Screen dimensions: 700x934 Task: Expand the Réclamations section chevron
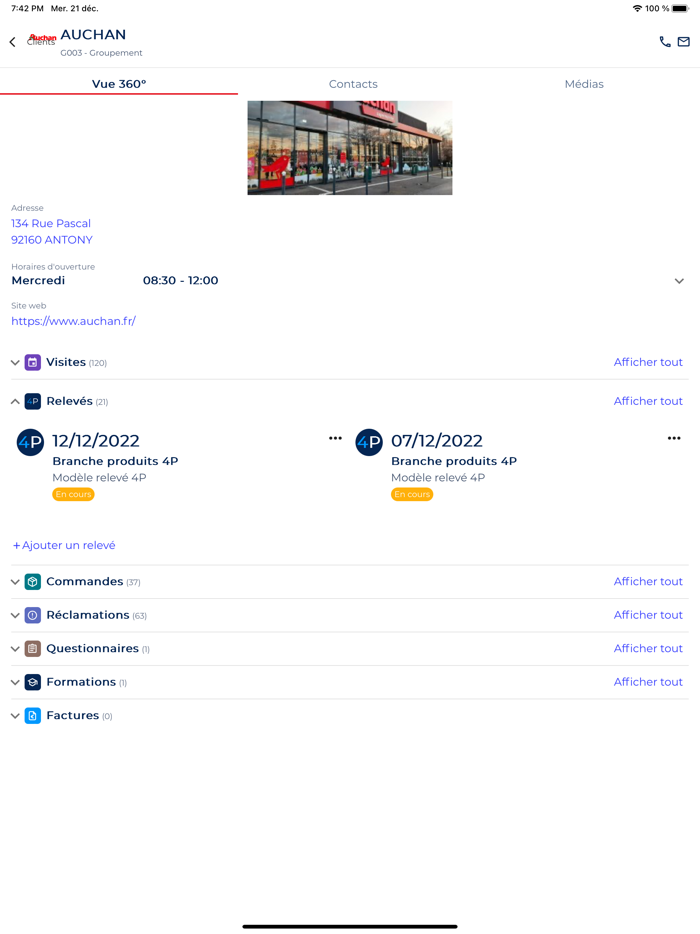click(x=15, y=615)
